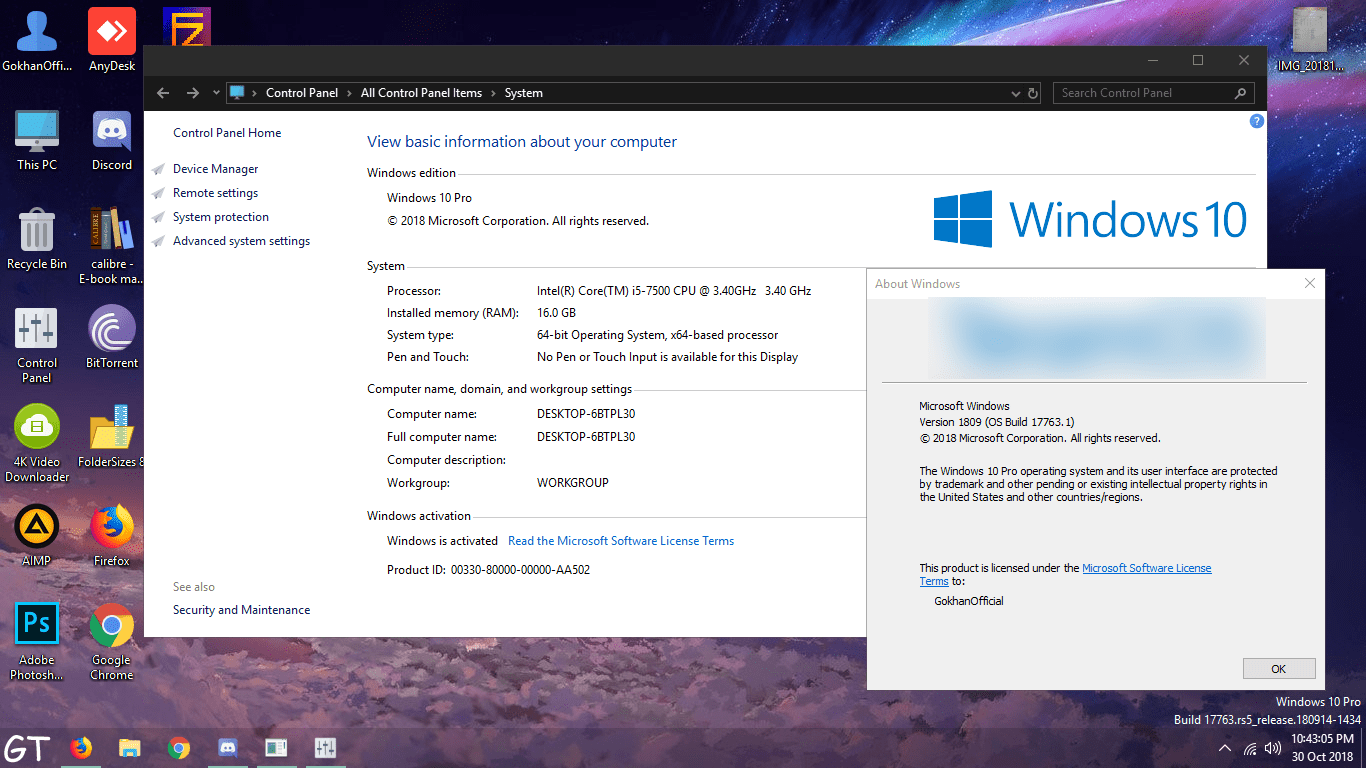This screenshot has height=768, width=1366.
Task: Open the GT Start button
Action: pyautogui.click(x=27, y=748)
